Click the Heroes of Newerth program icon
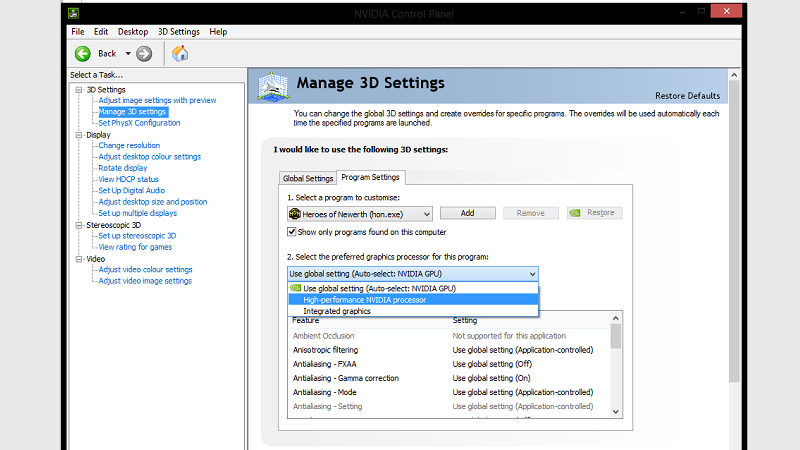 coord(295,213)
